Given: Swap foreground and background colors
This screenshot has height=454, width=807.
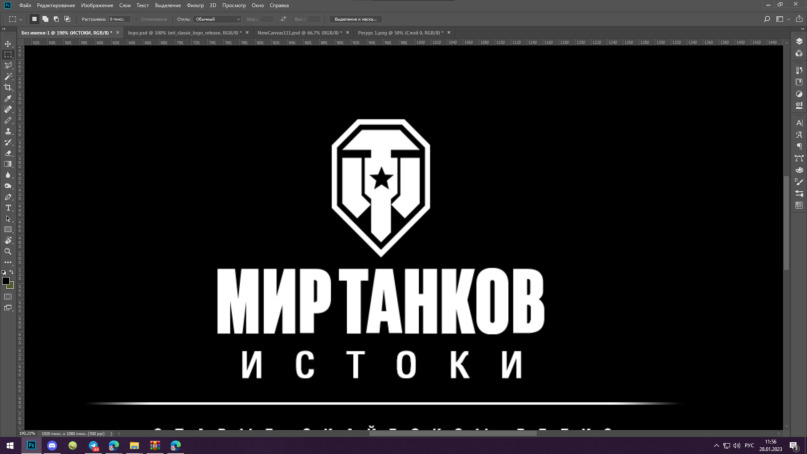Looking at the screenshot, I should pyautogui.click(x=11, y=272).
